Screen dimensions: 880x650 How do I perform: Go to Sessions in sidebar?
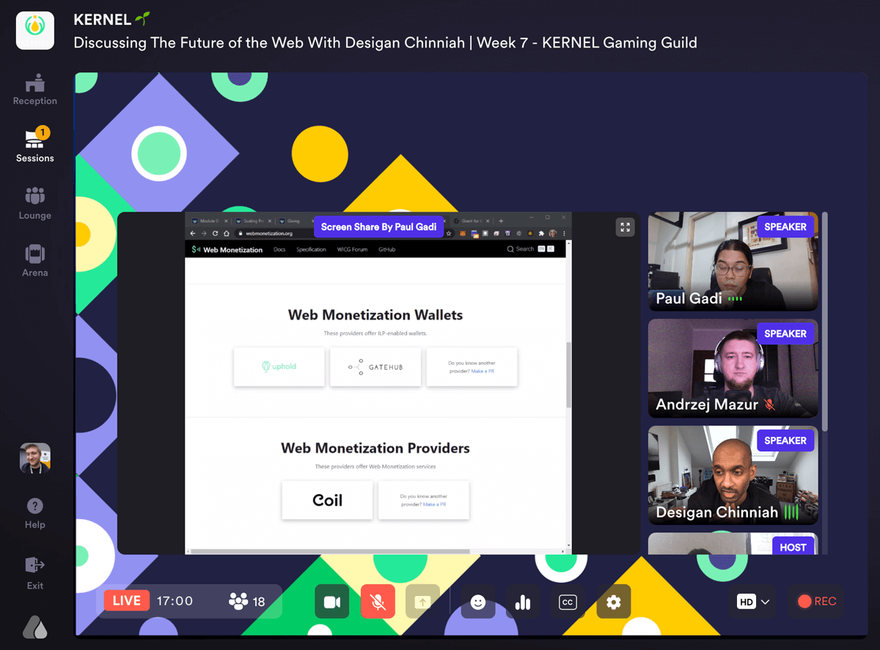(x=35, y=145)
